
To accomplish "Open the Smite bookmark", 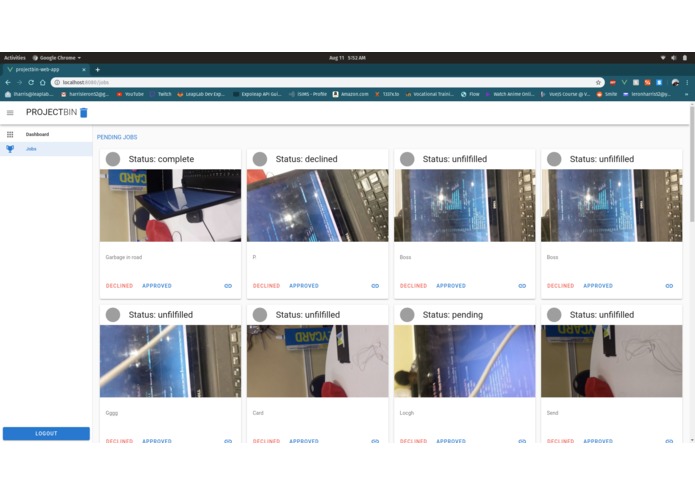I will point(607,94).
